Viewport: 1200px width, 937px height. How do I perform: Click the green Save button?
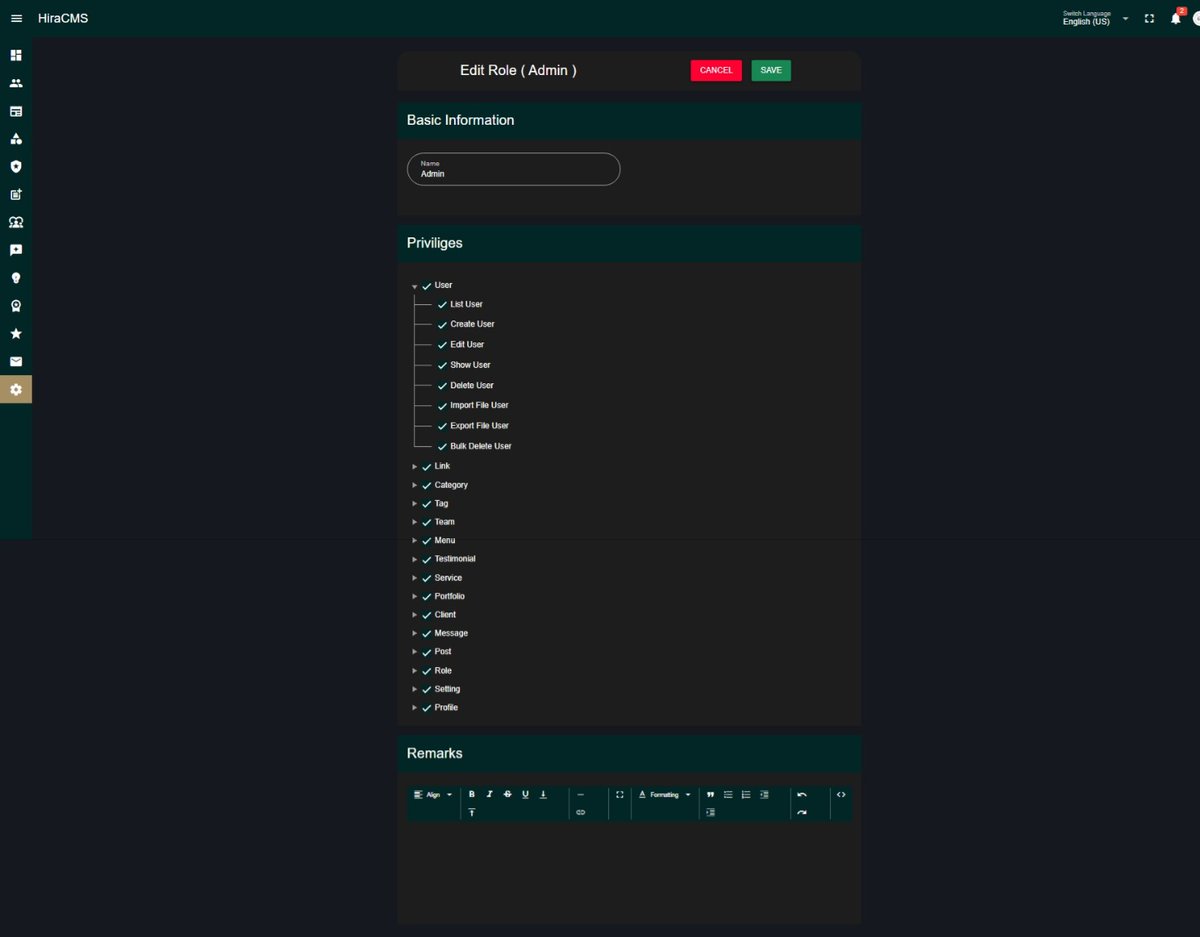[771, 70]
